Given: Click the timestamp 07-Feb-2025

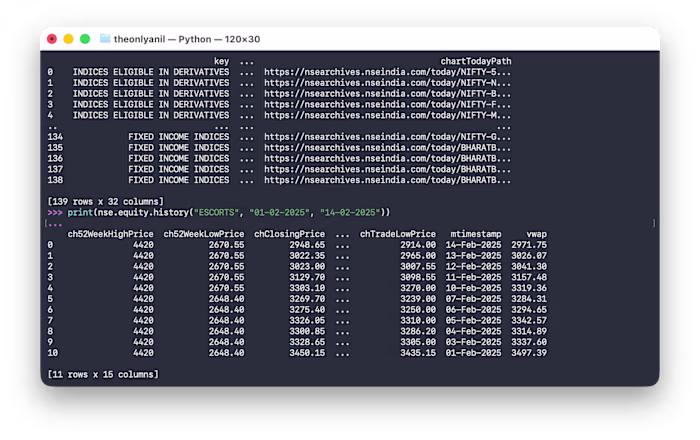Looking at the screenshot, I should coord(474,299).
